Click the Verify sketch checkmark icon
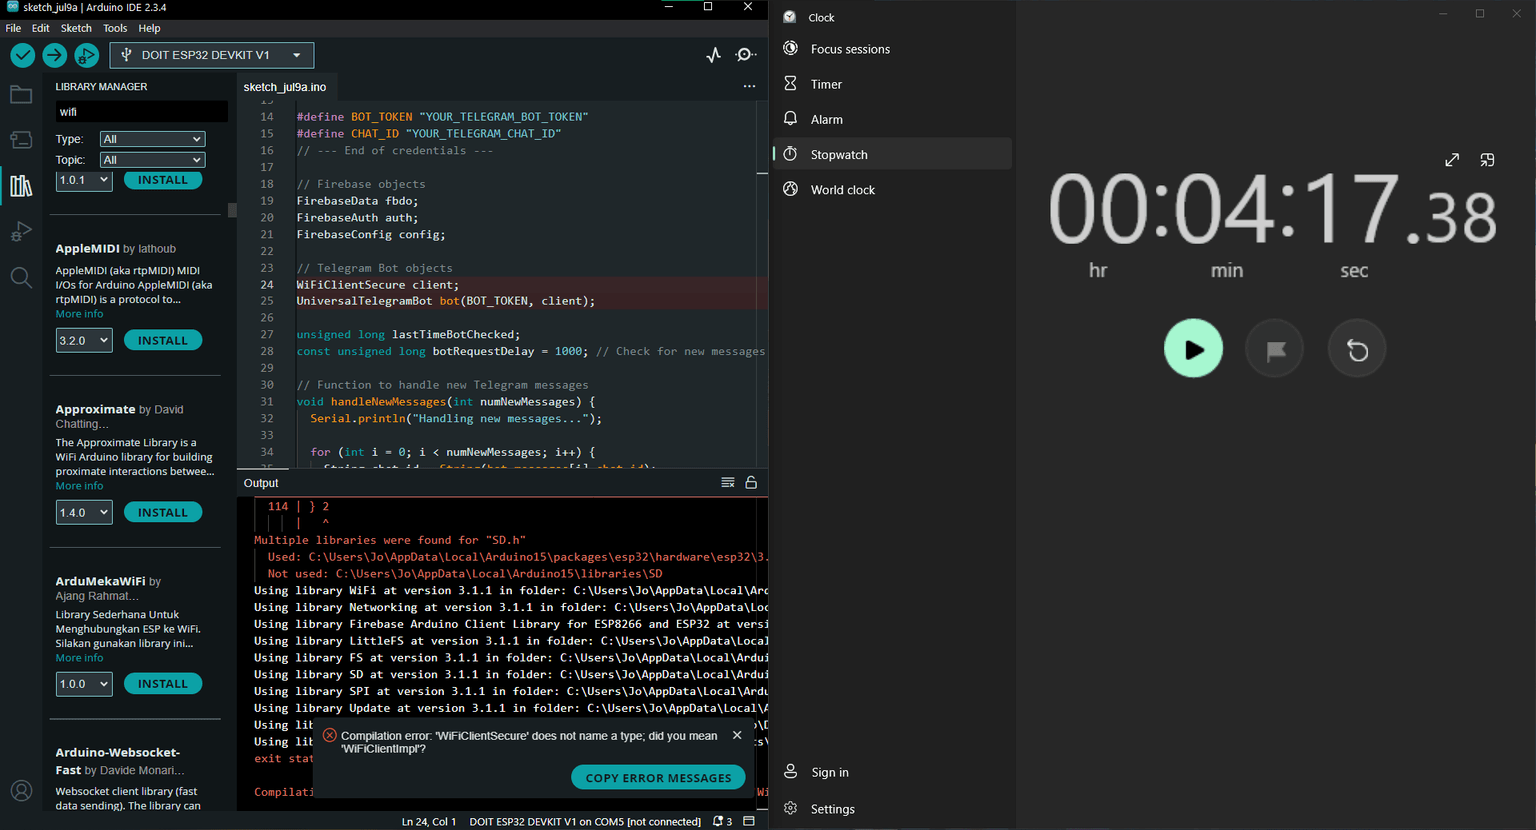Image resolution: width=1536 pixels, height=830 pixels. click(x=22, y=55)
